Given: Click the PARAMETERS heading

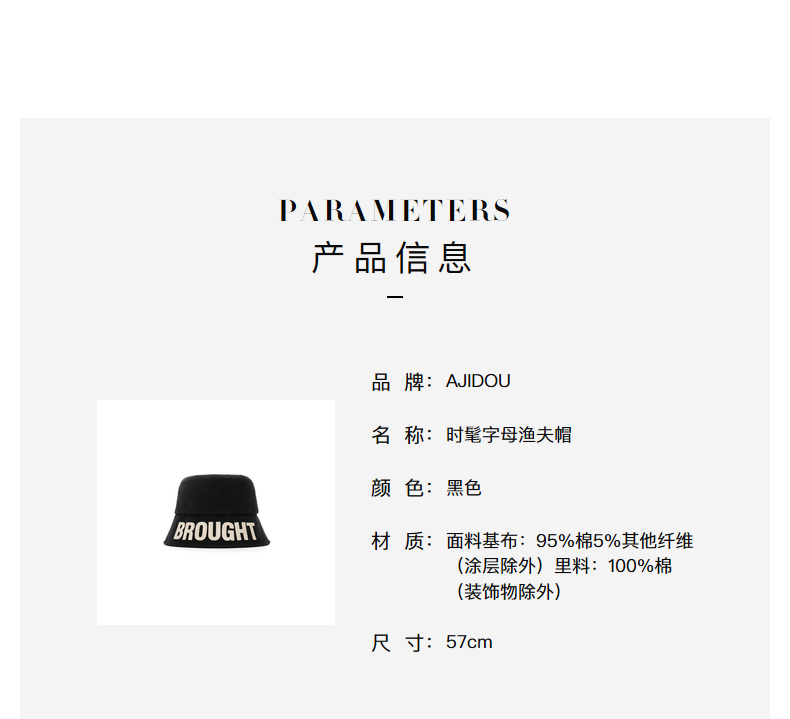Looking at the screenshot, I should pos(394,211).
